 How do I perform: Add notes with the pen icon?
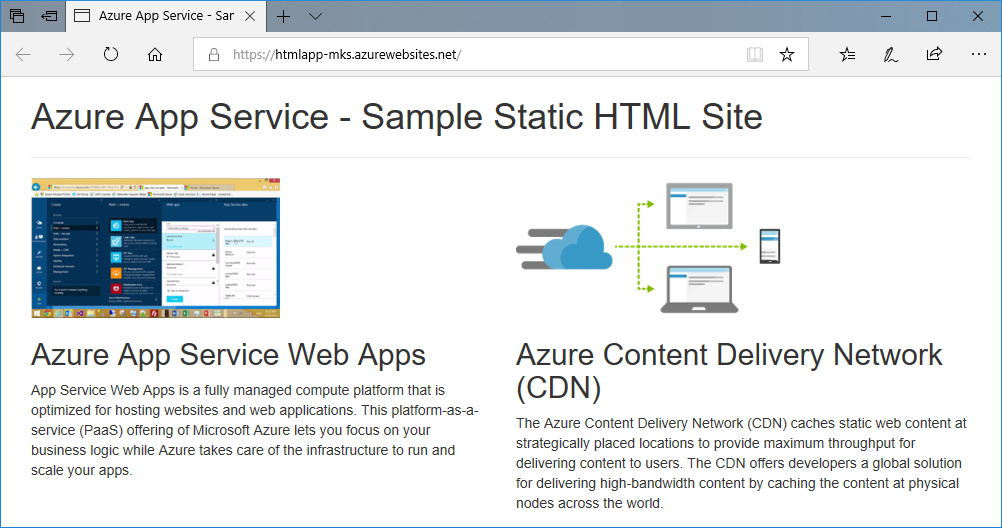(x=890, y=54)
